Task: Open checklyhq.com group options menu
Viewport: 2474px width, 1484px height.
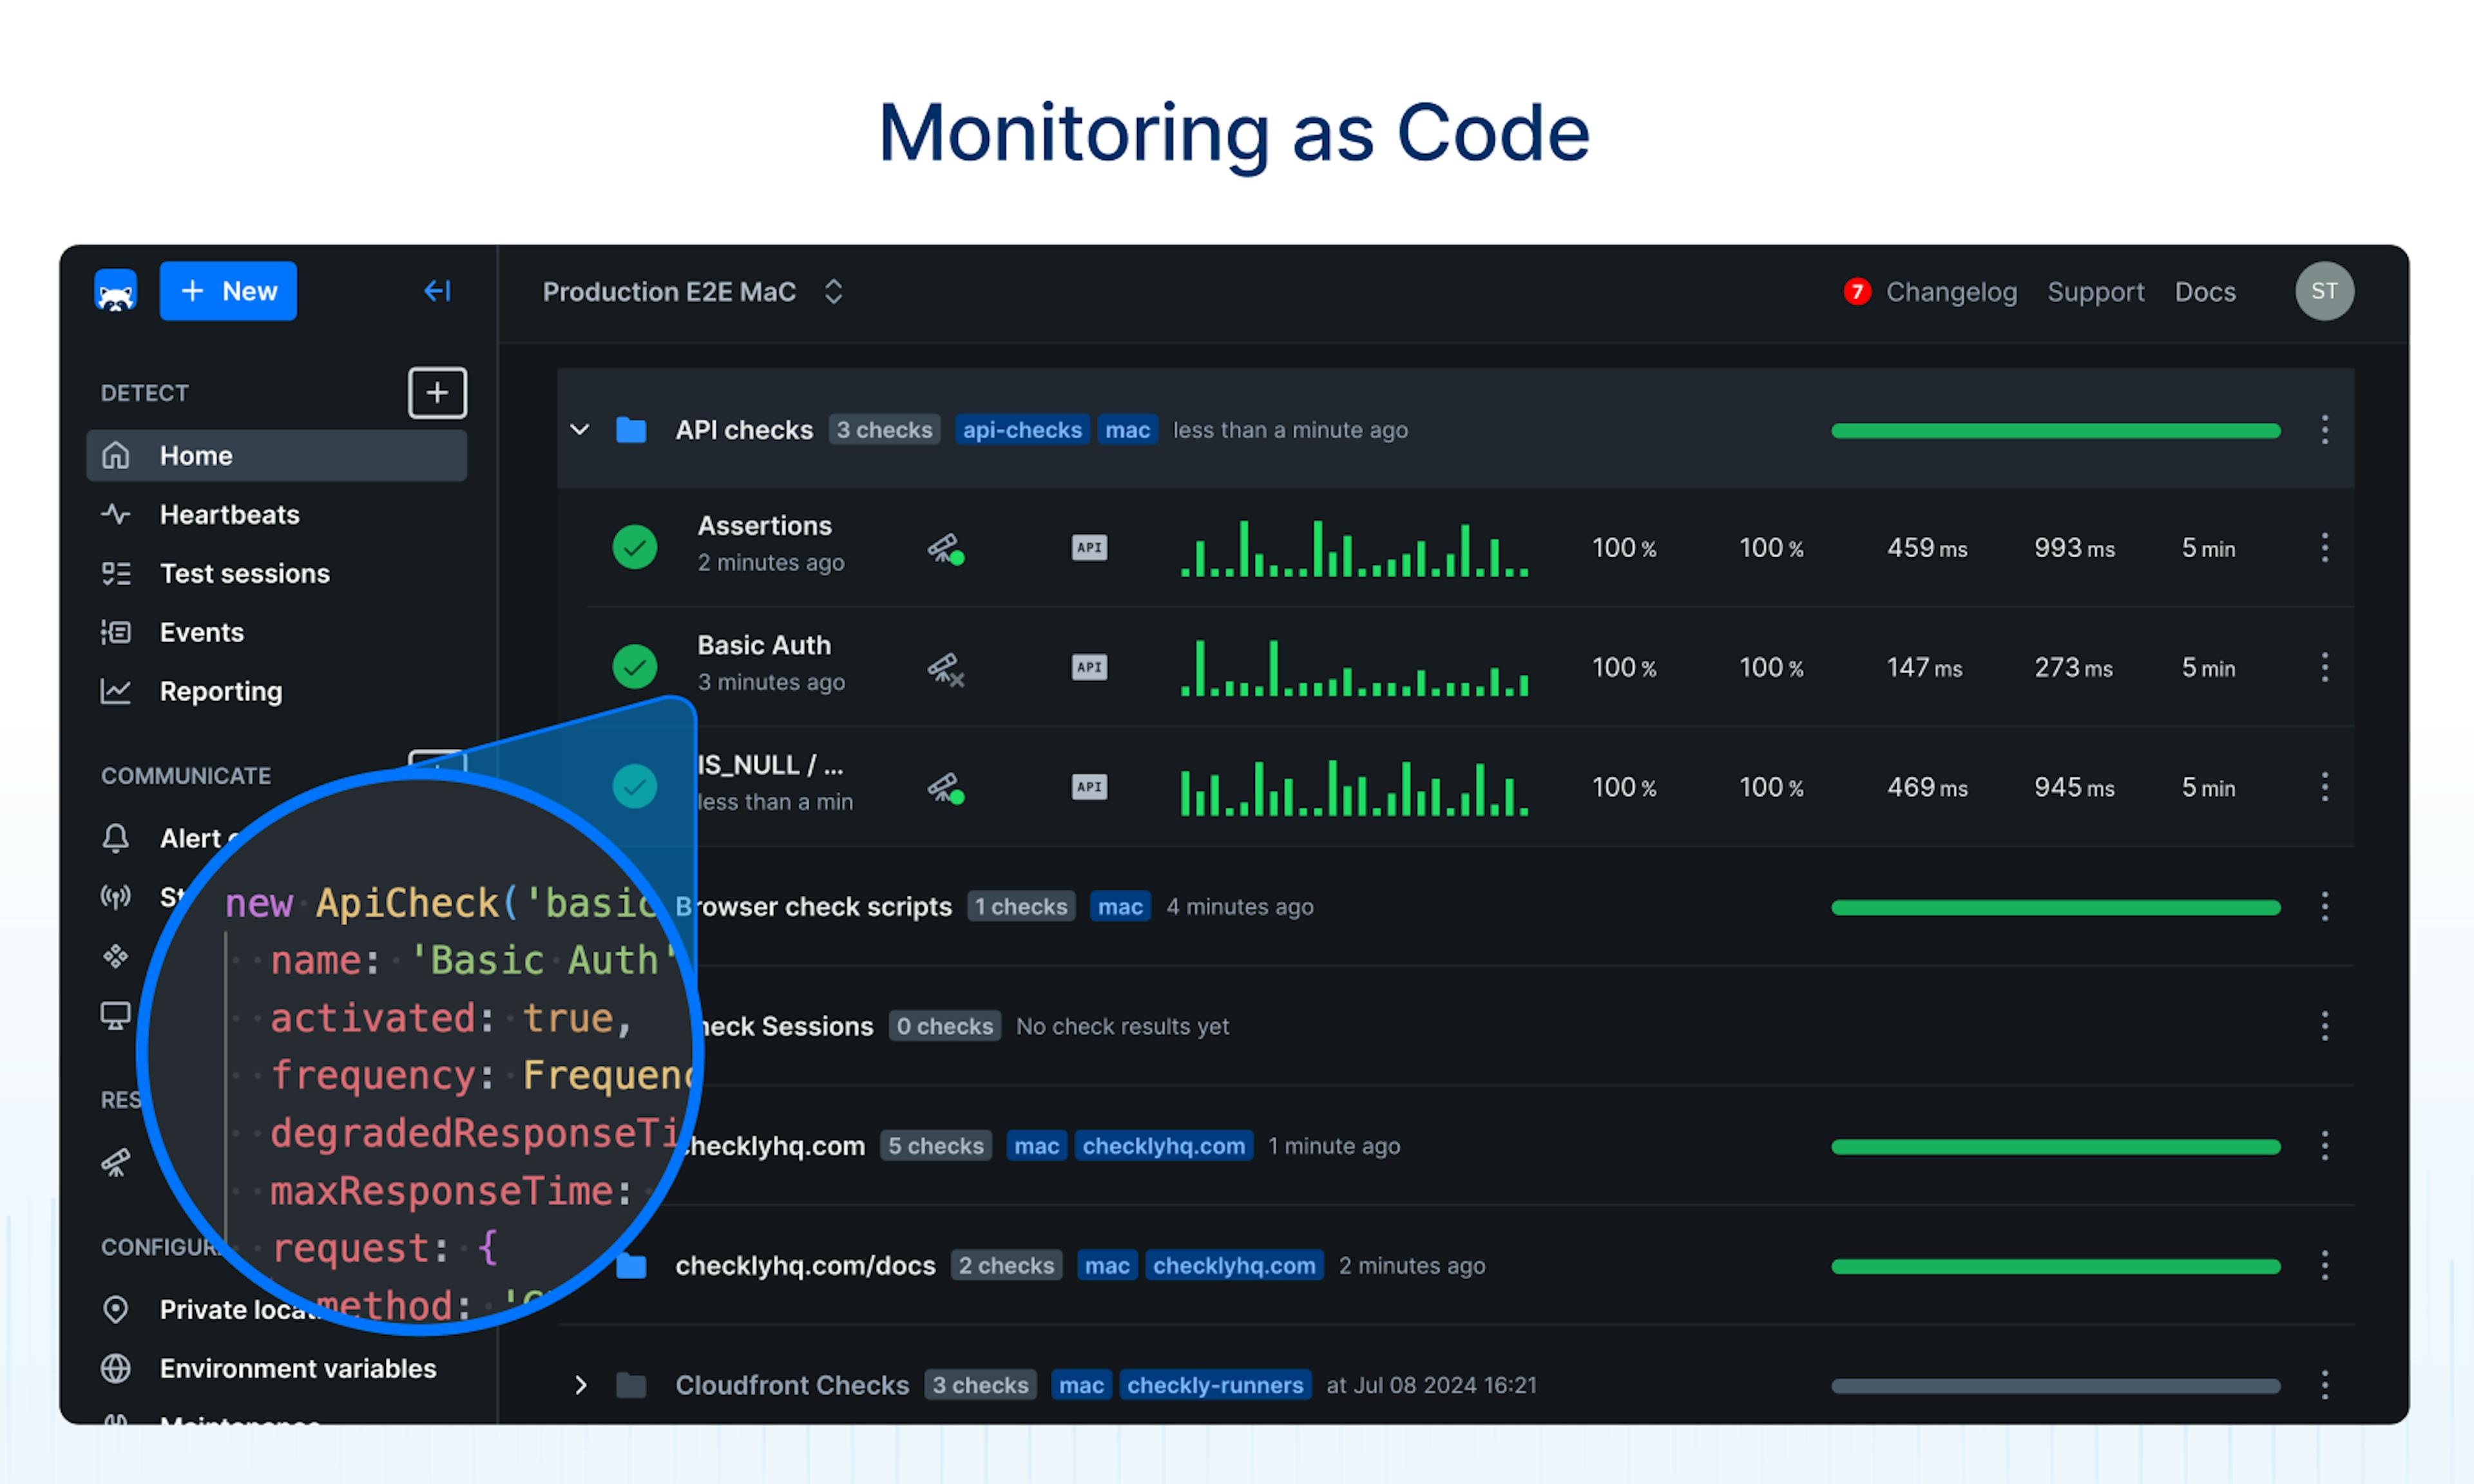Action: coord(2324,1146)
